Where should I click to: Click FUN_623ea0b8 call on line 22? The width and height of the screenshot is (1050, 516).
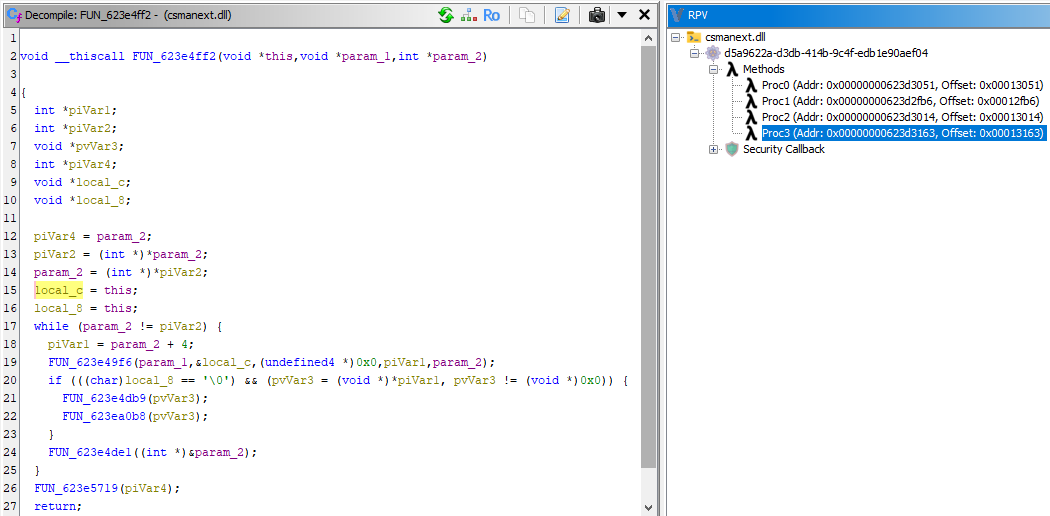(104, 416)
